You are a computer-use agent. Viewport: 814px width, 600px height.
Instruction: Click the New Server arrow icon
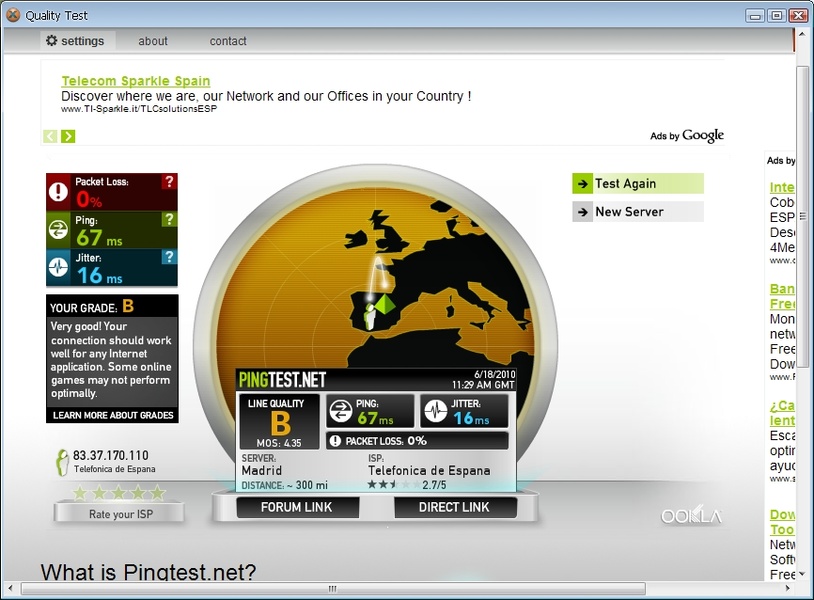582,212
